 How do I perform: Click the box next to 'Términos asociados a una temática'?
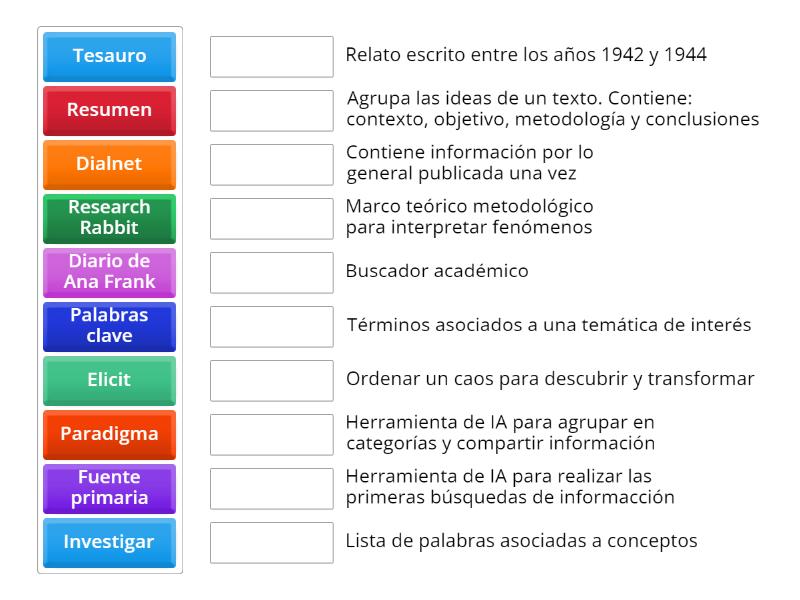271,326
